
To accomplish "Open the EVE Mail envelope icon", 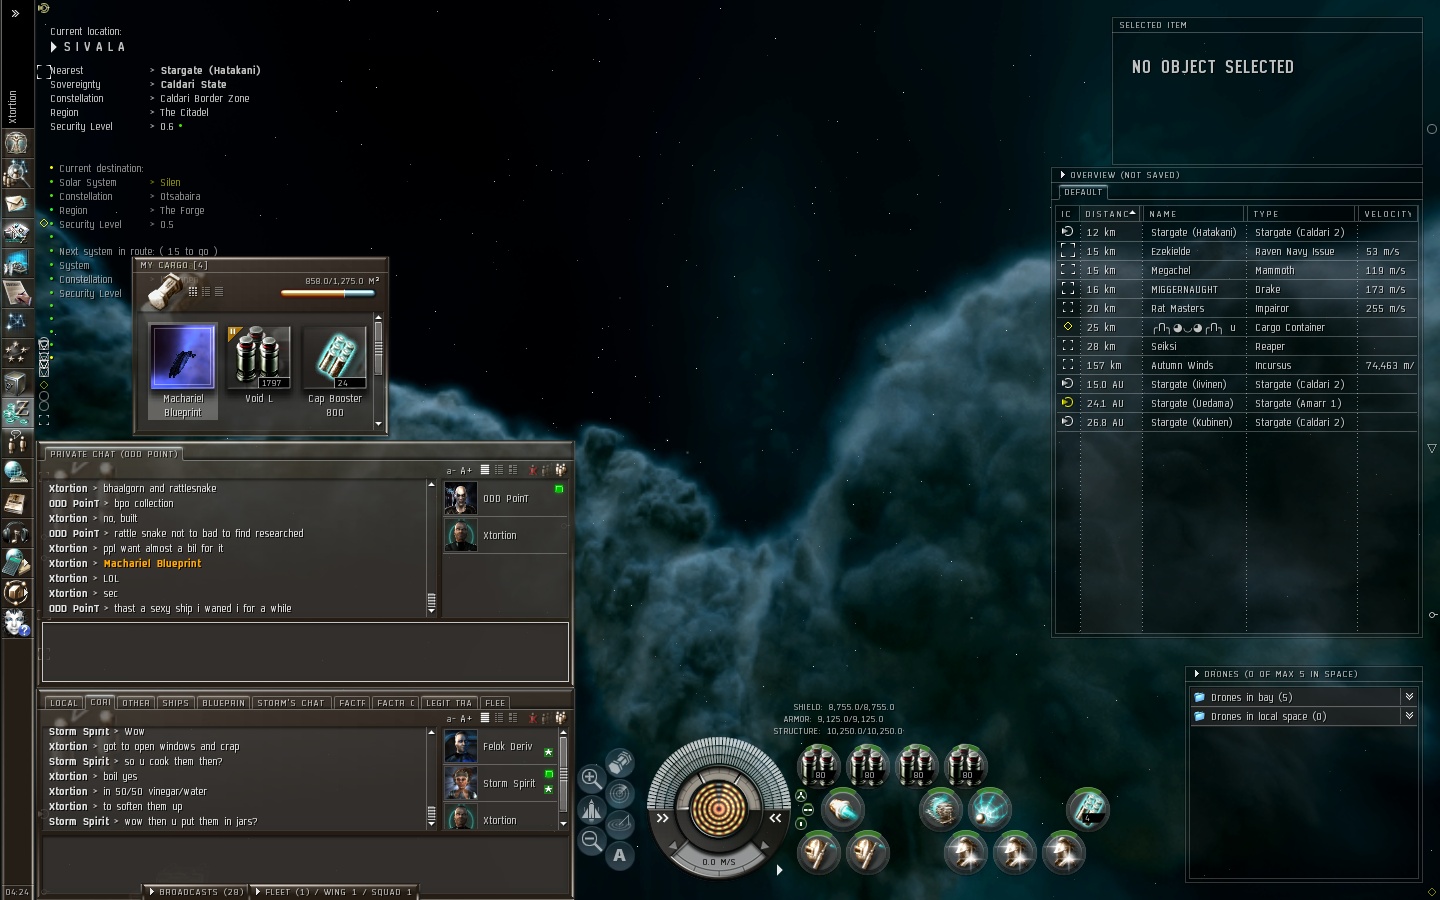I will [x=16, y=203].
